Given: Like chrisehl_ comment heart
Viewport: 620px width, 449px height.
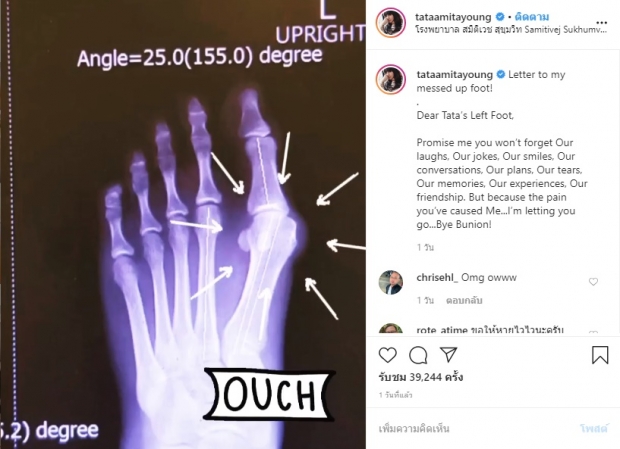Looking at the screenshot, I should [593, 281].
